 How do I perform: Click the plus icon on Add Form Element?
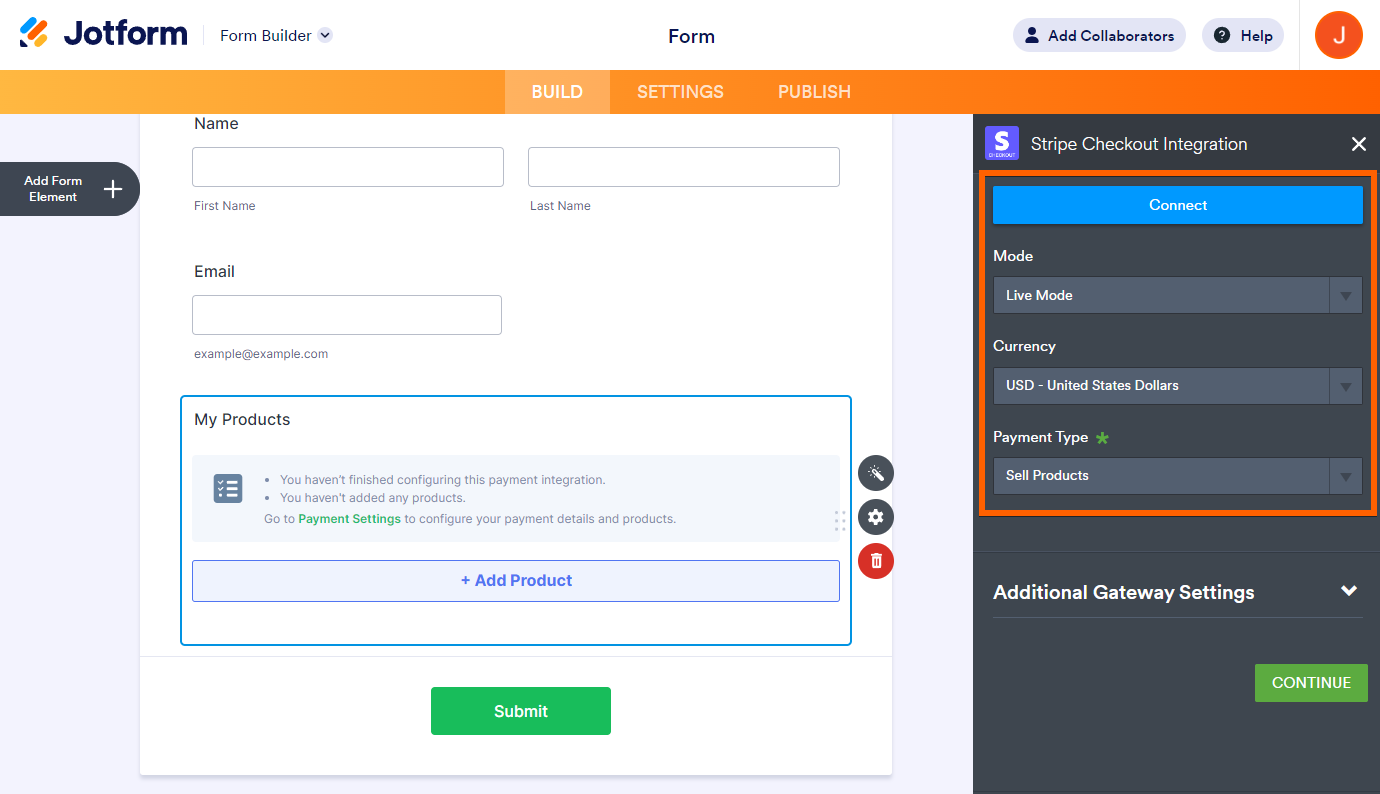point(113,189)
